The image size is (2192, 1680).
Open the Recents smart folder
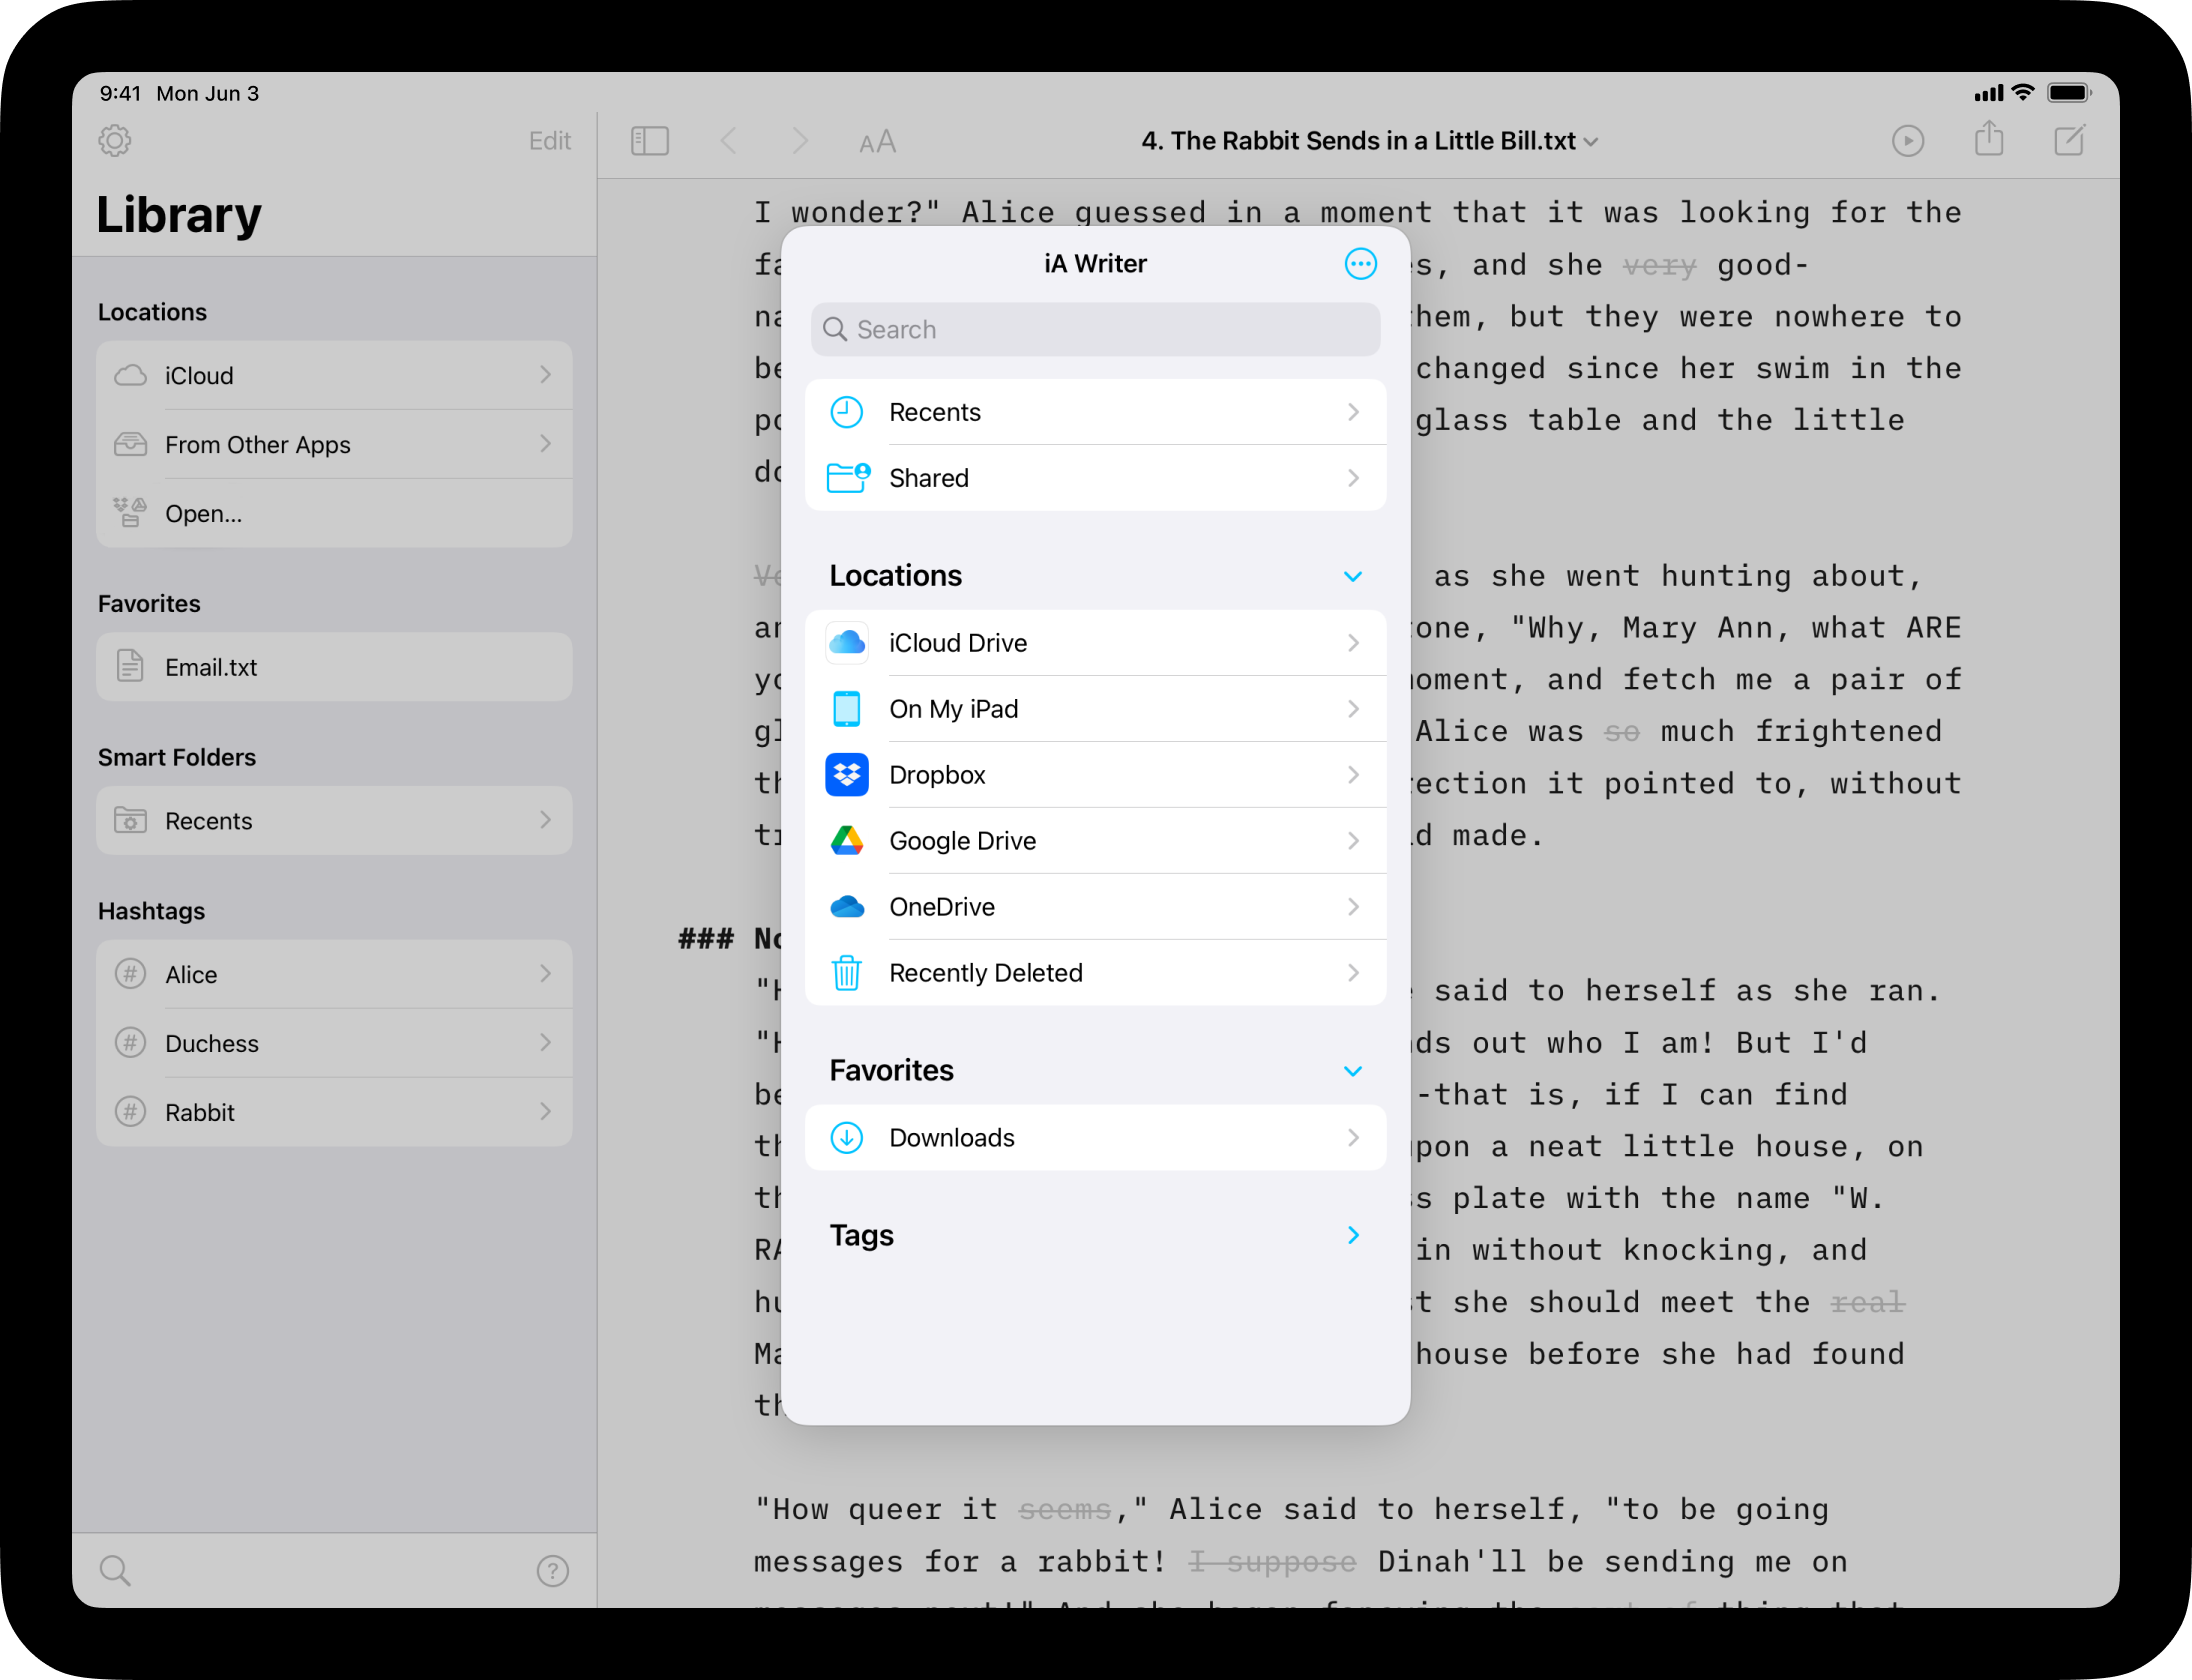tap(335, 821)
